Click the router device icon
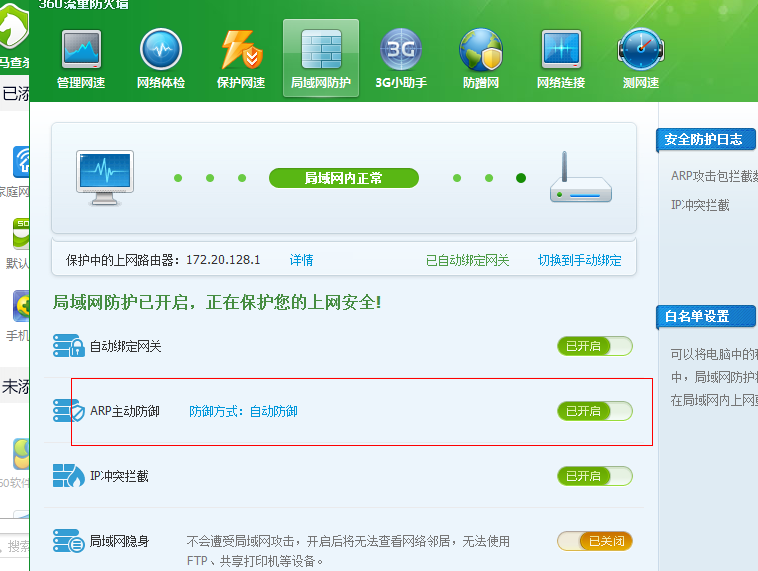Viewport: 758px width, 571px height. [x=580, y=179]
